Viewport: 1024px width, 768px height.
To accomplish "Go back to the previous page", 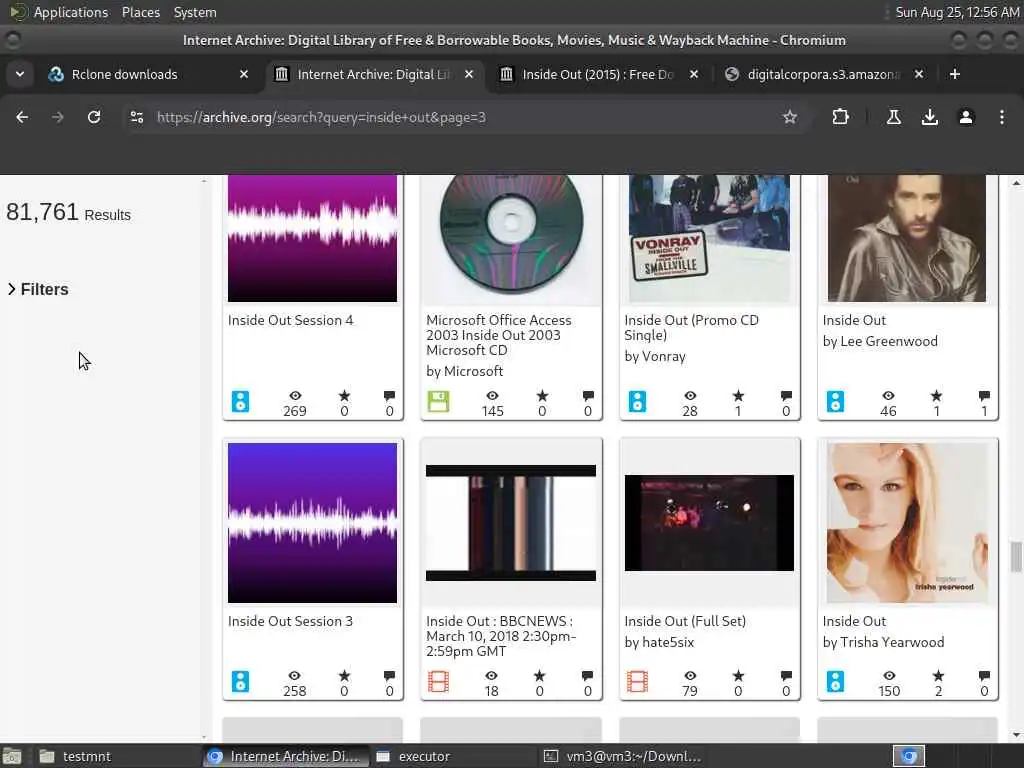I will click(x=22, y=117).
